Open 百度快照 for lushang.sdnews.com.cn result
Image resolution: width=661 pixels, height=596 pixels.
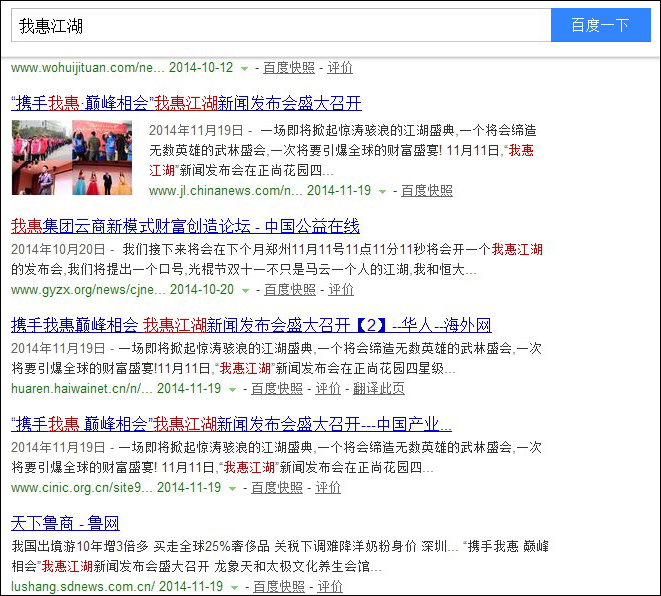[x=279, y=586]
